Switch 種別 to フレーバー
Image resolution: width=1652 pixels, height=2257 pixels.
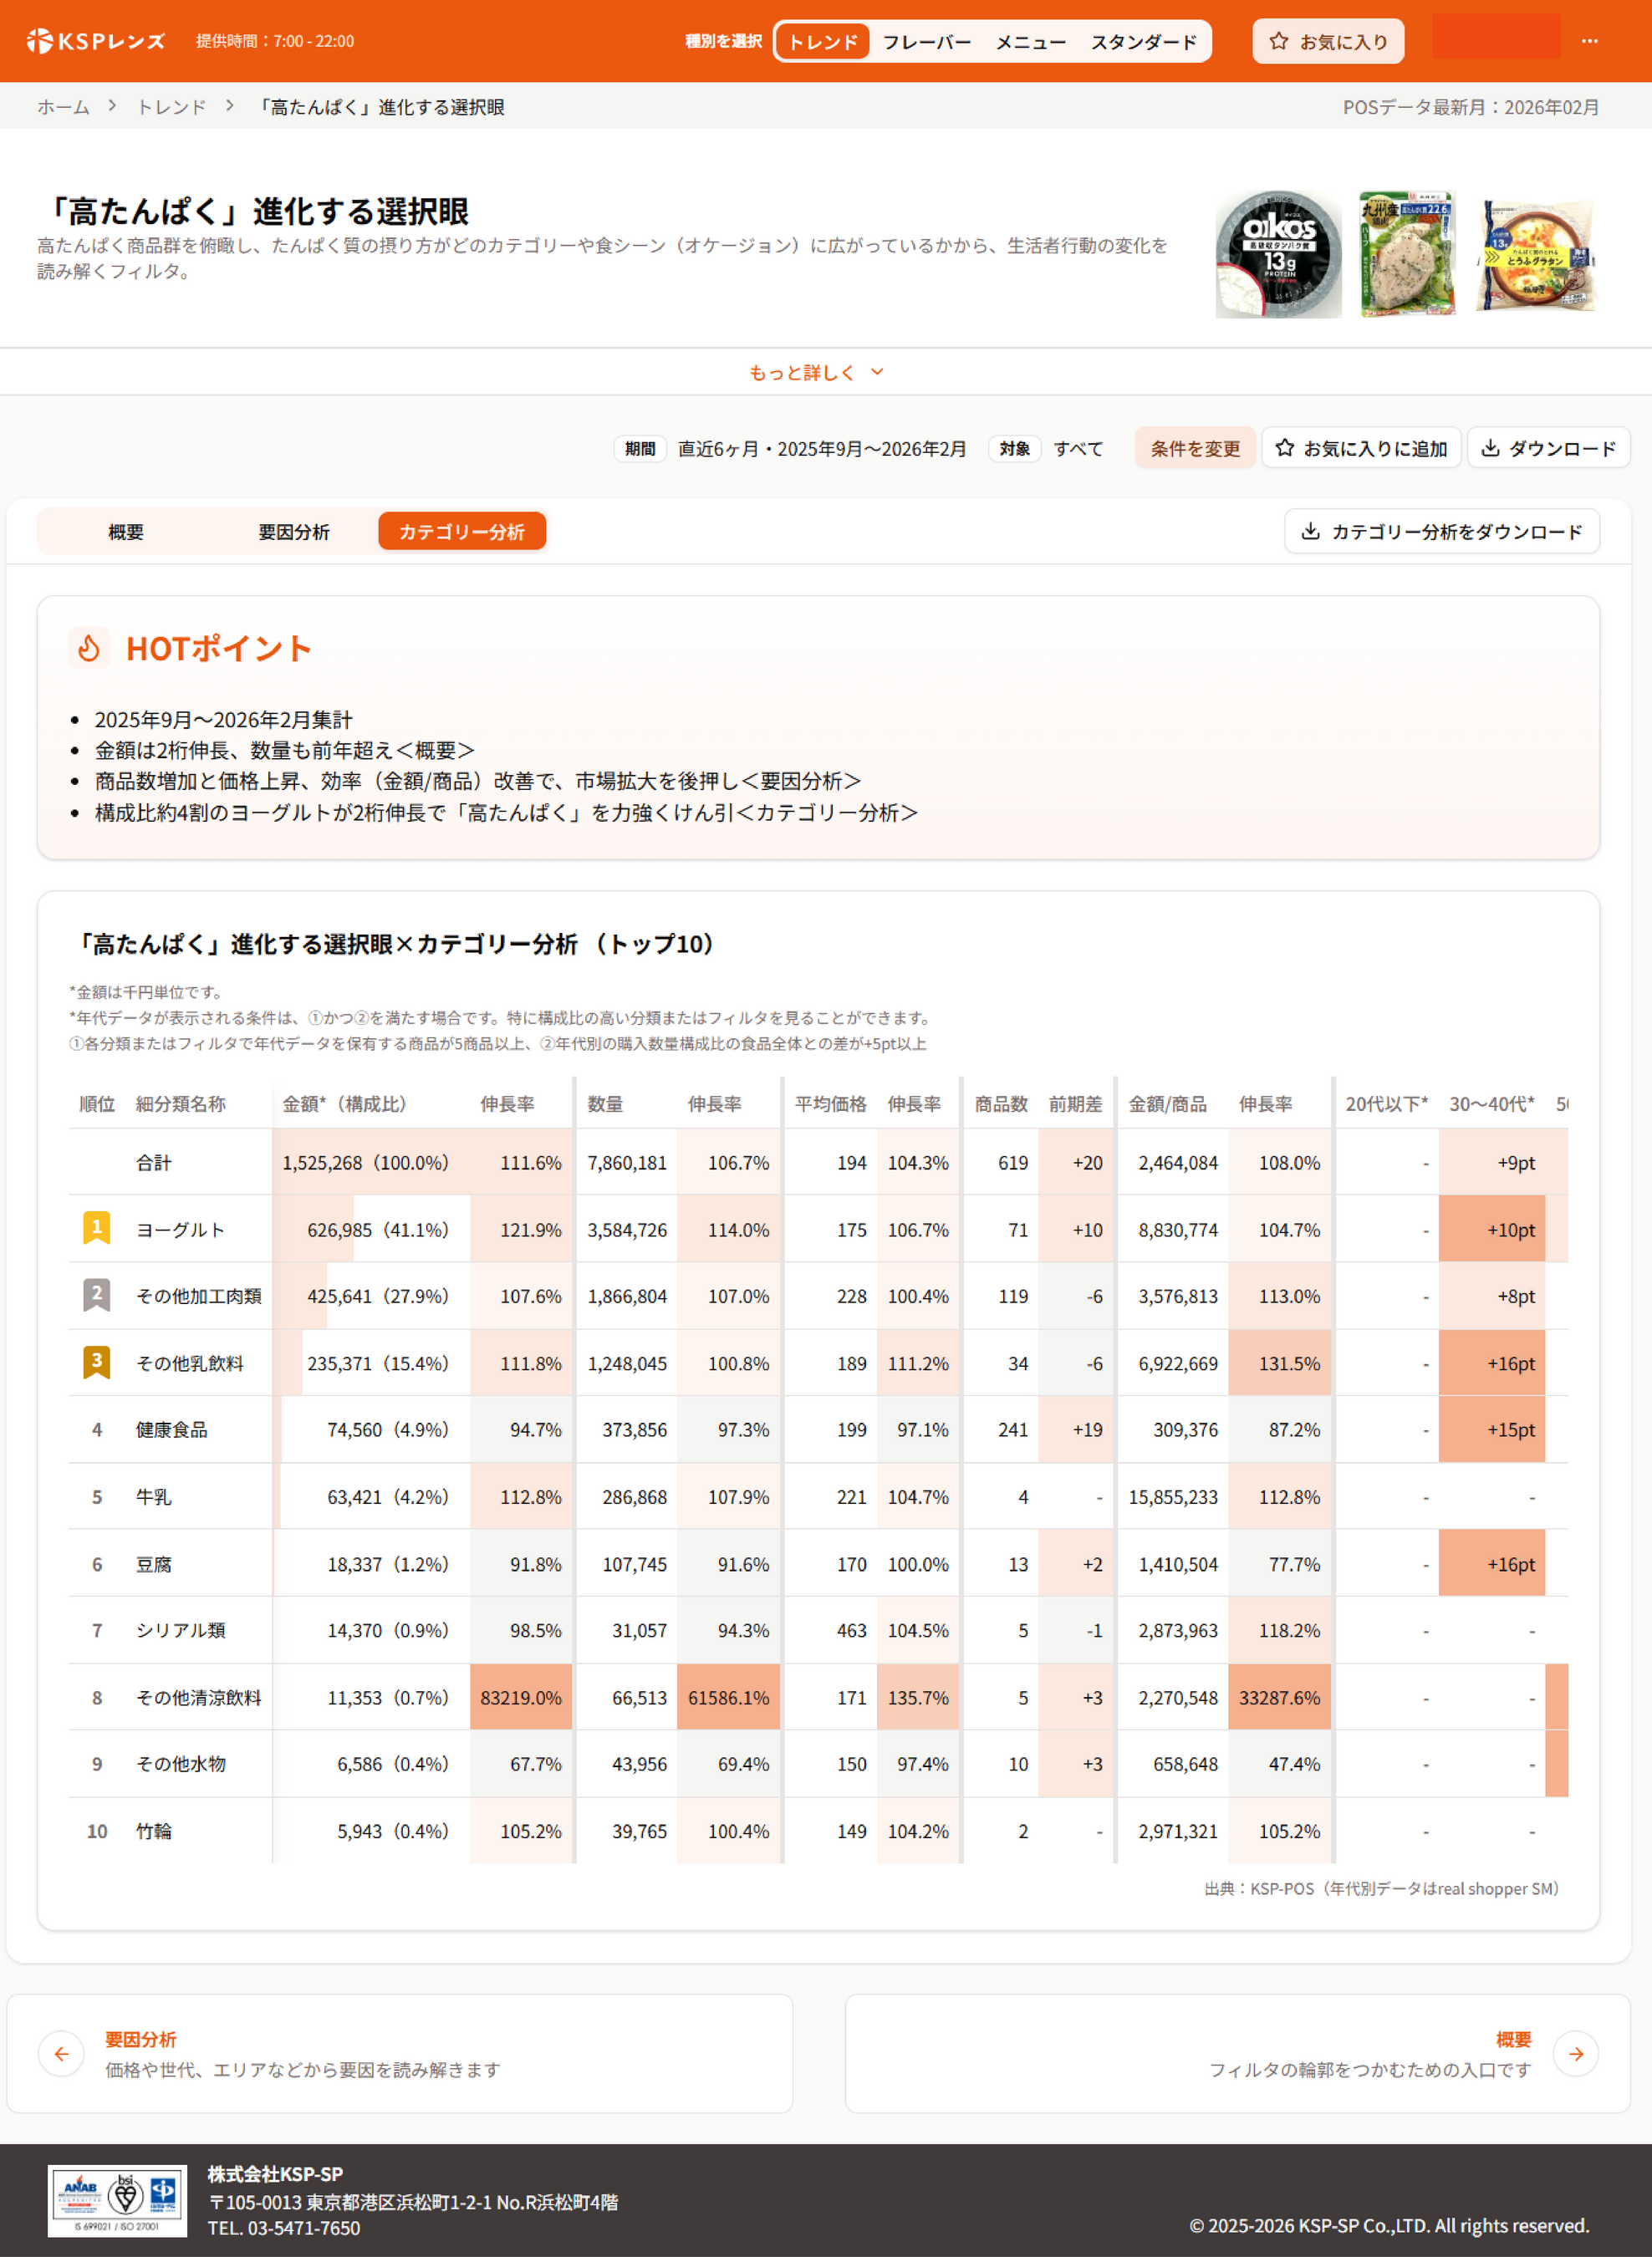tap(926, 42)
